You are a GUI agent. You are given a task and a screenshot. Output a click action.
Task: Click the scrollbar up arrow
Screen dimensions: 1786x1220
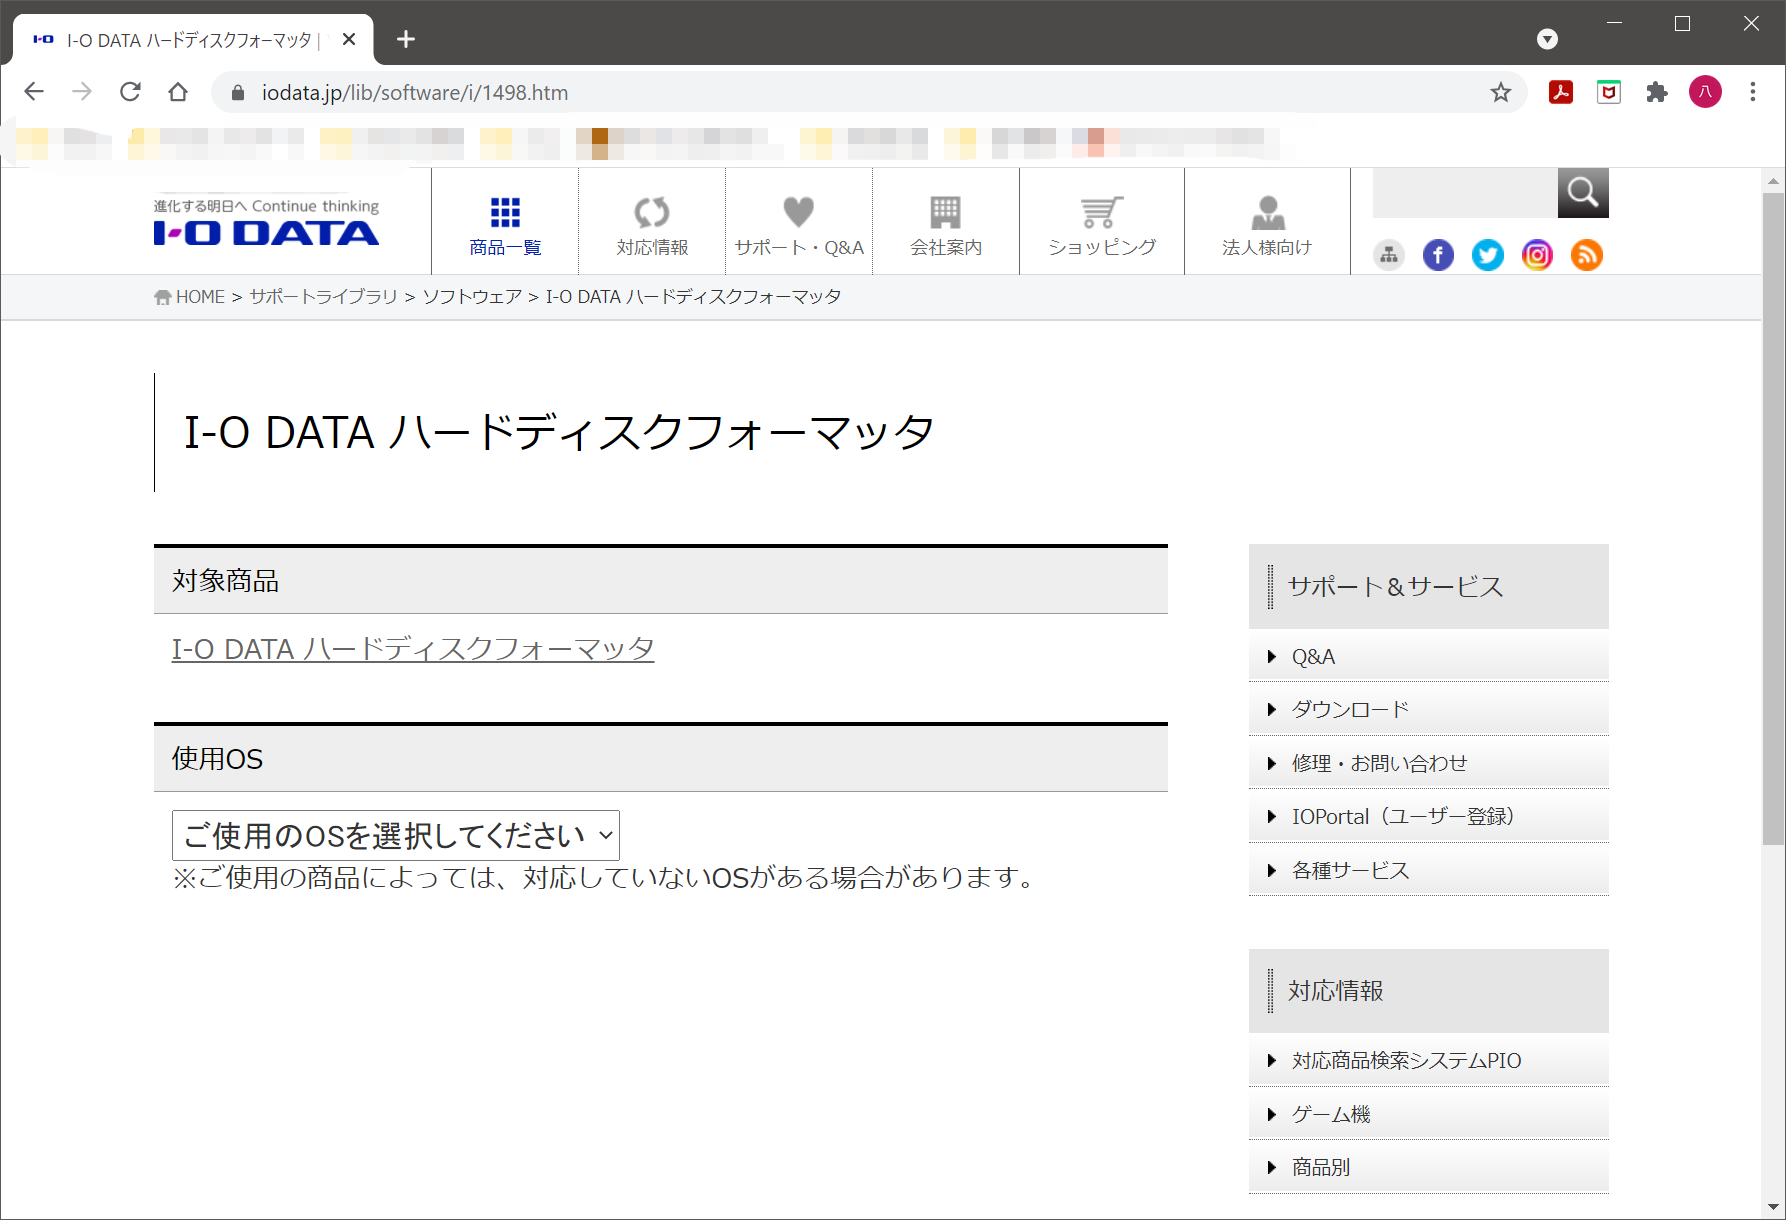coord(1773,181)
